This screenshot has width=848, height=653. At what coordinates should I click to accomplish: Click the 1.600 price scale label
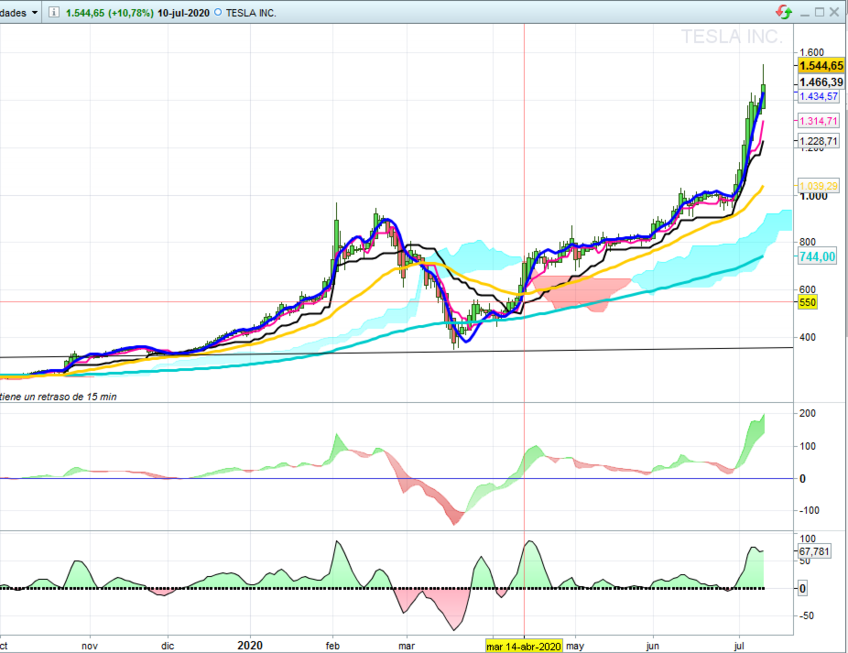click(x=812, y=52)
